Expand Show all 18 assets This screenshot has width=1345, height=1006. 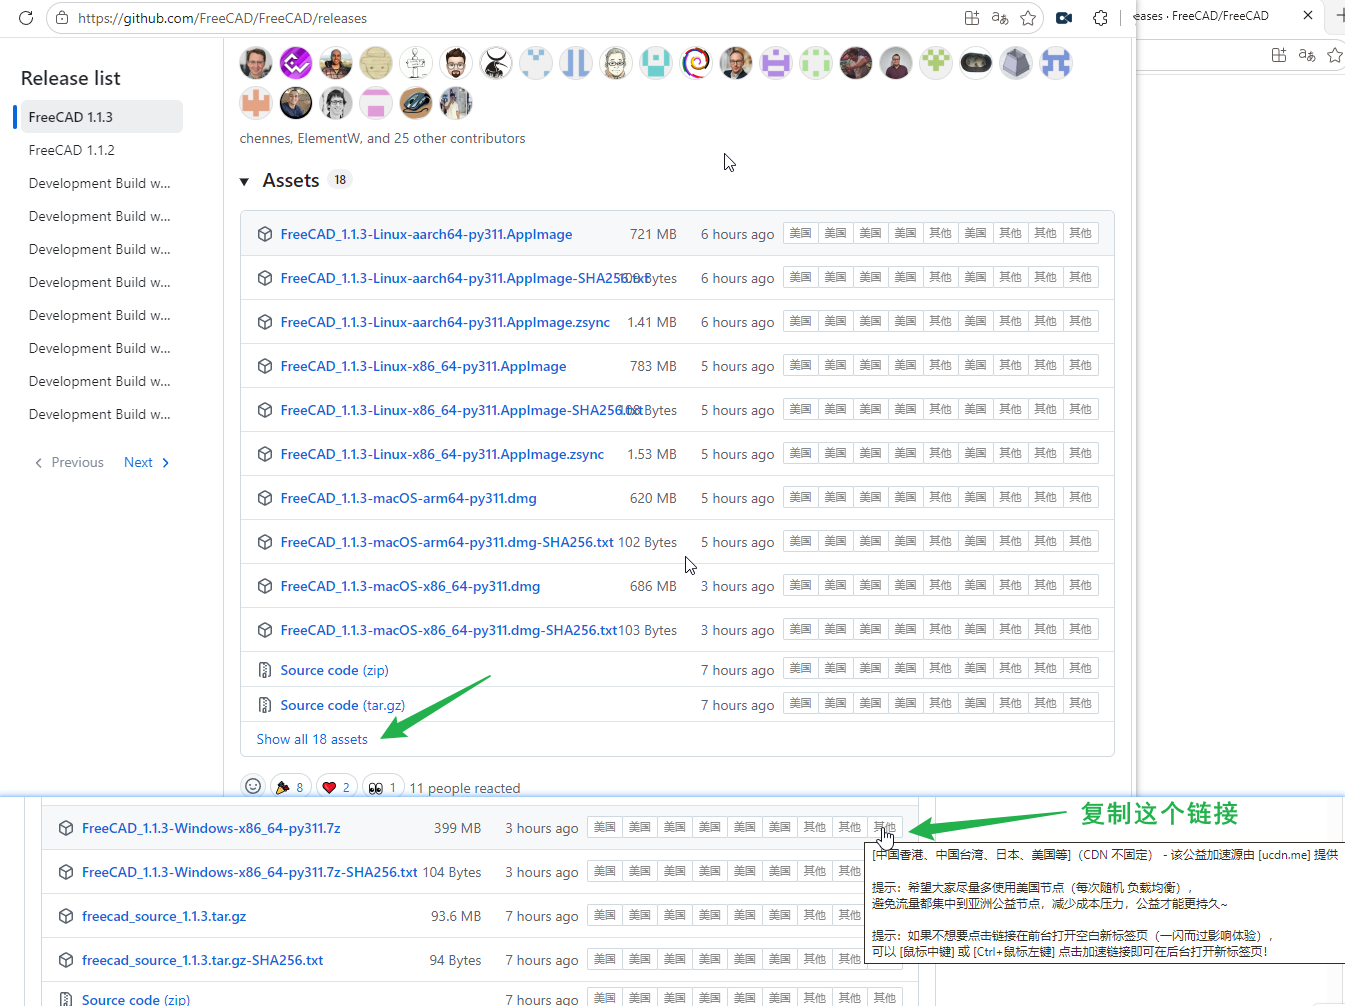[x=312, y=739]
